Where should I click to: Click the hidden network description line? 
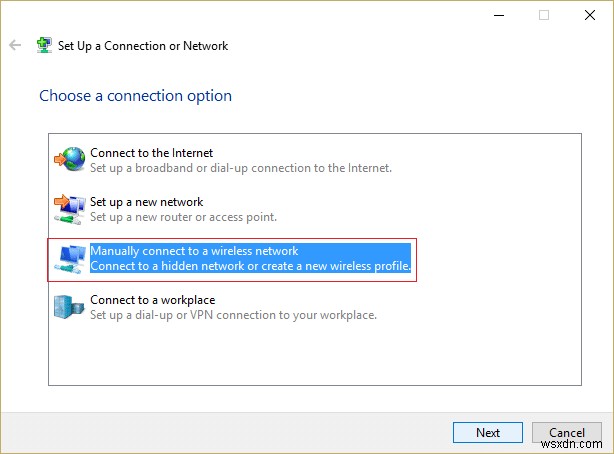(x=250, y=266)
